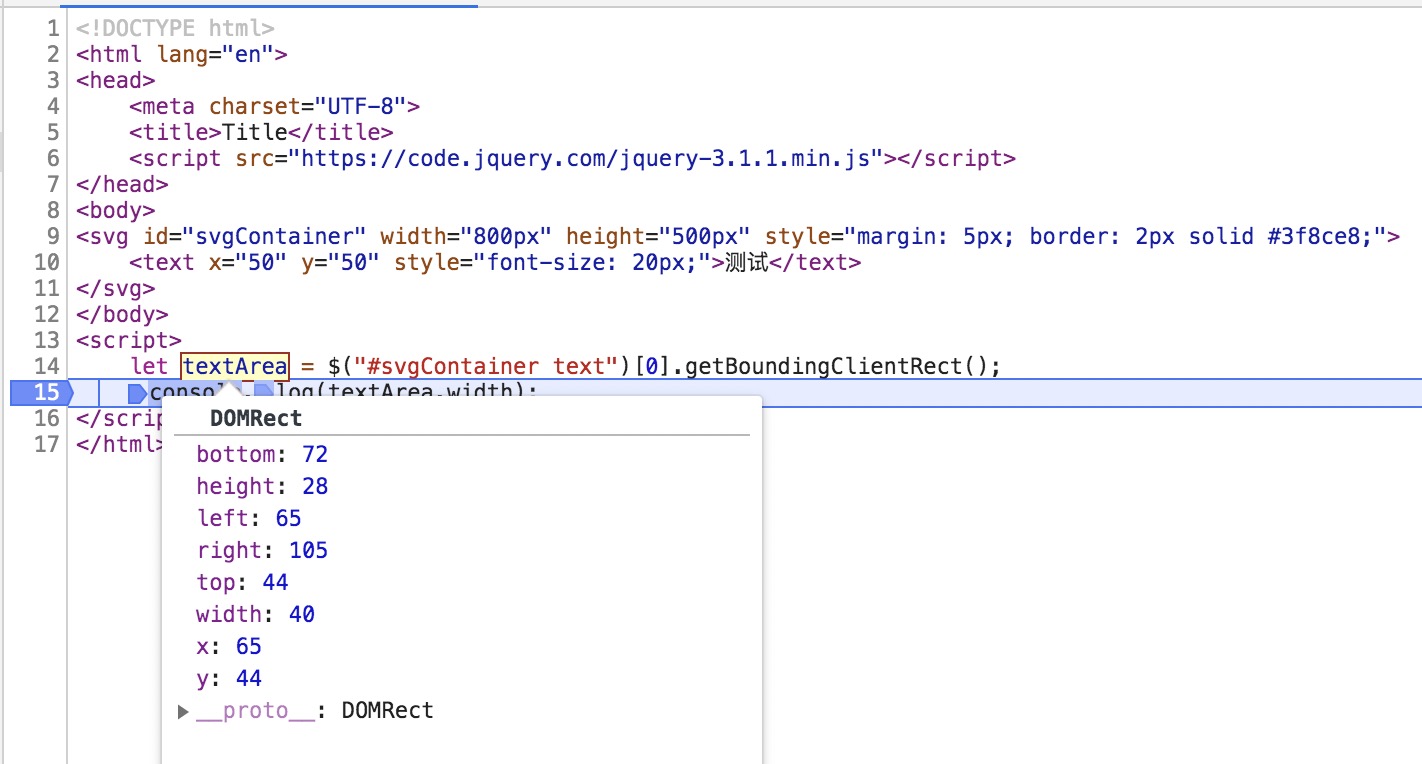This screenshot has height=764, width=1422.
Task: Select the left: 65 property row
Action: [x=249, y=518]
